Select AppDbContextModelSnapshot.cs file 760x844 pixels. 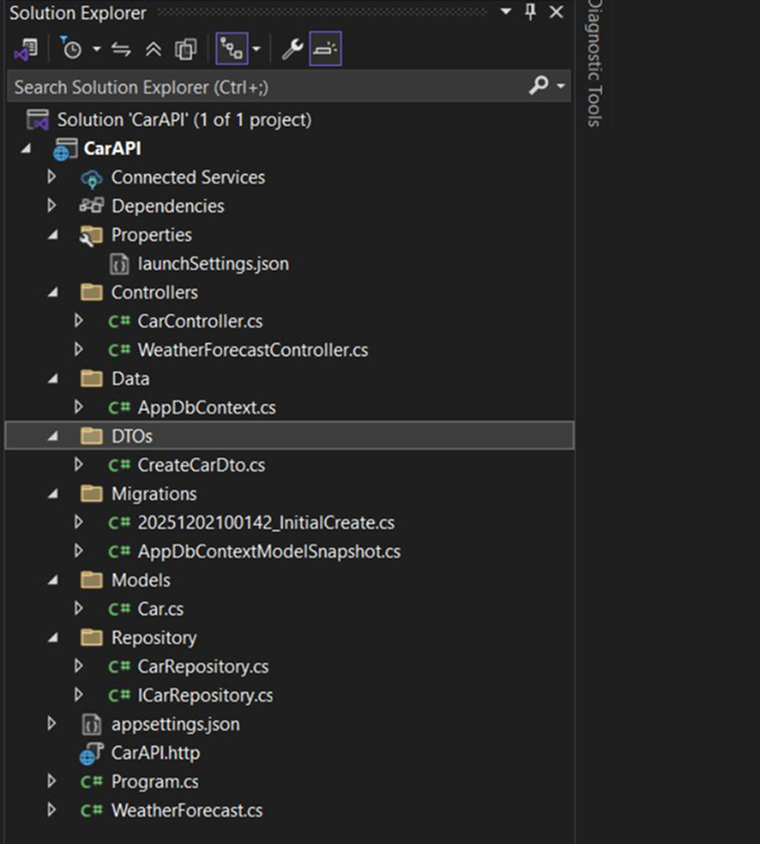coord(269,551)
